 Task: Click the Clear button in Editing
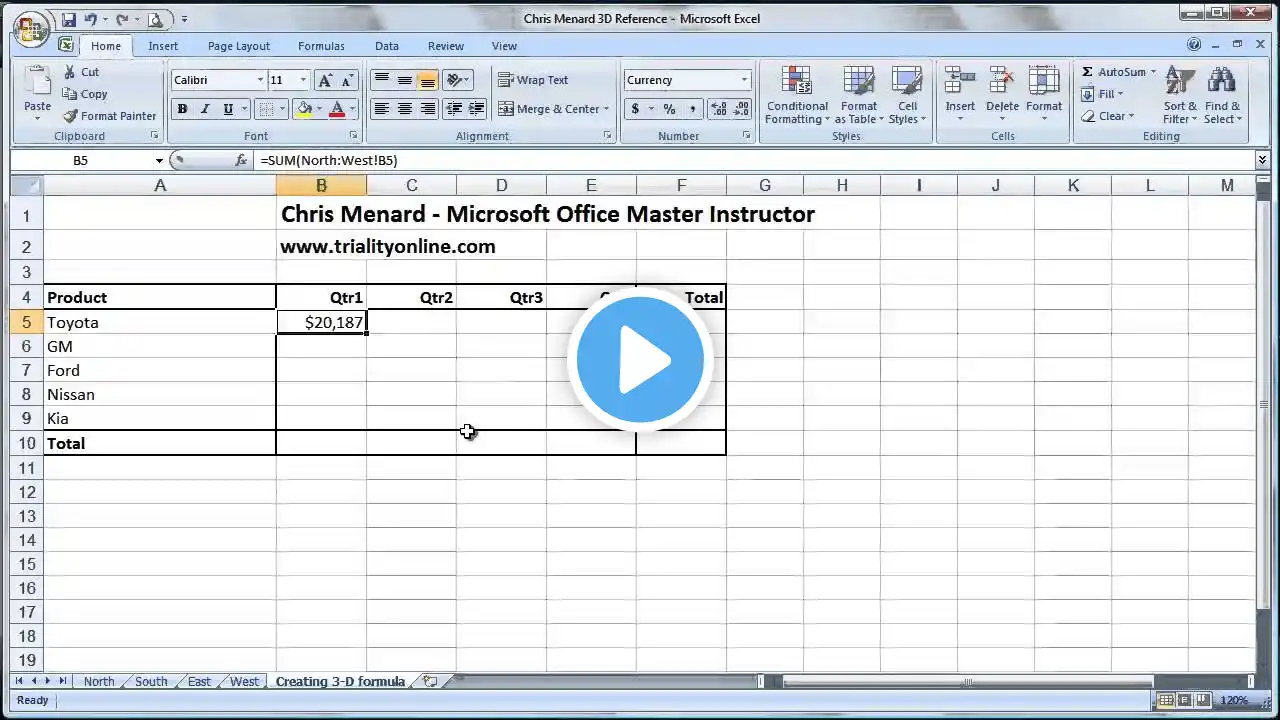1106,116
